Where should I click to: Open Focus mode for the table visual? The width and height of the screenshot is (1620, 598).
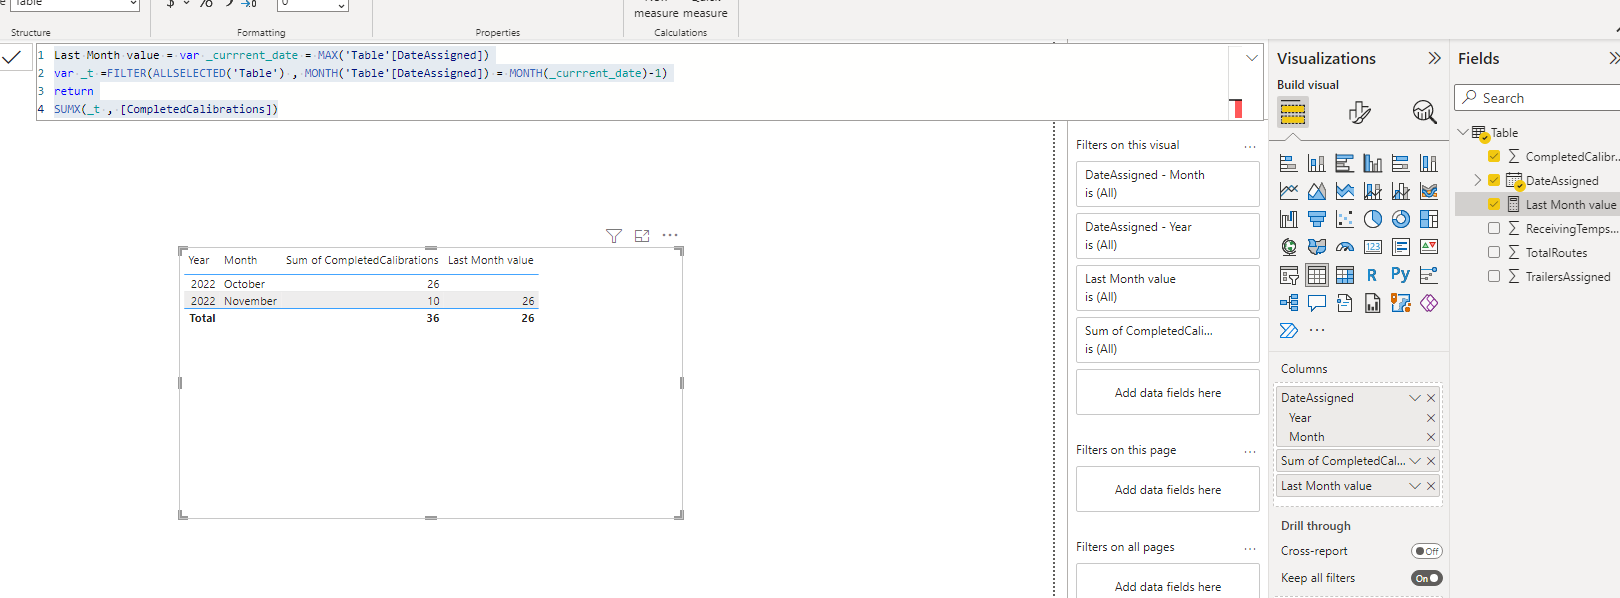(x=642, y=236)
